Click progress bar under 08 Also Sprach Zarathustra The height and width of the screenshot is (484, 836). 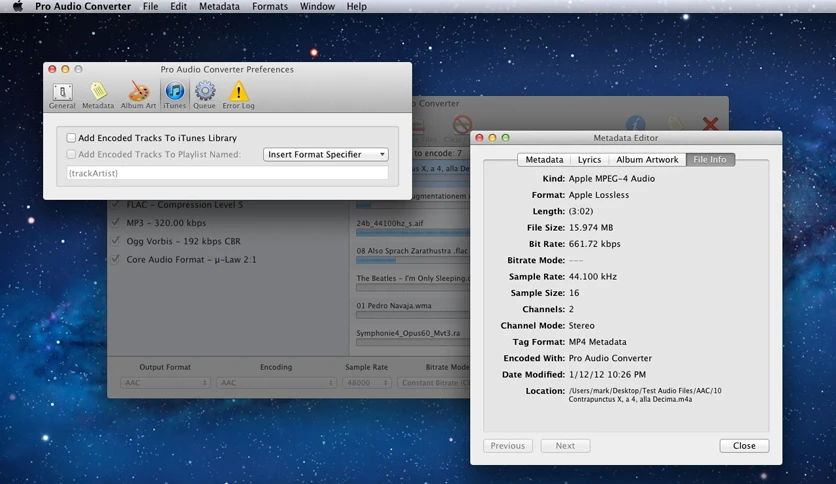(x=413, y=260)
